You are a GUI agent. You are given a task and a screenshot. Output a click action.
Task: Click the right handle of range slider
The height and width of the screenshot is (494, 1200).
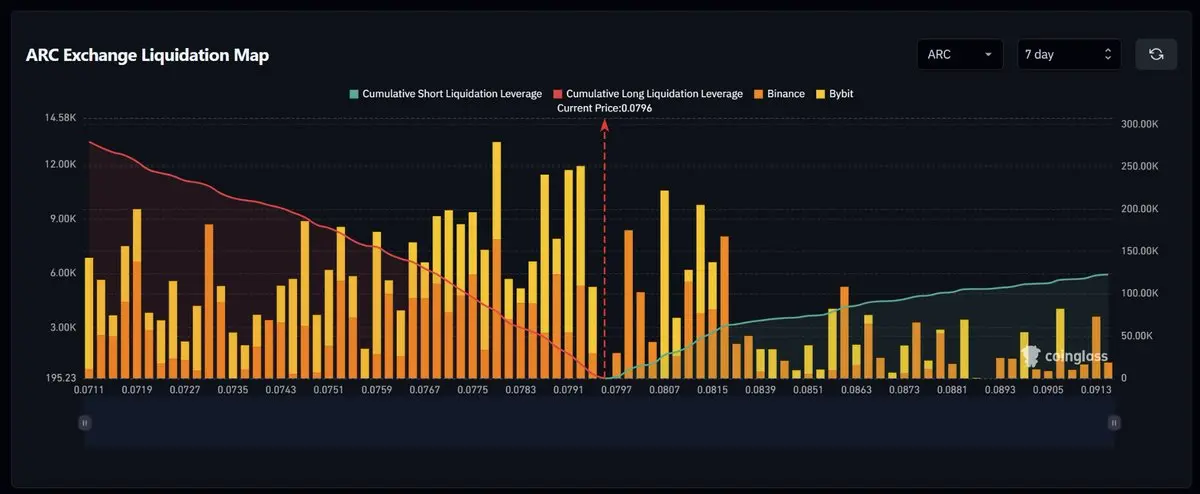point(1114,423)
